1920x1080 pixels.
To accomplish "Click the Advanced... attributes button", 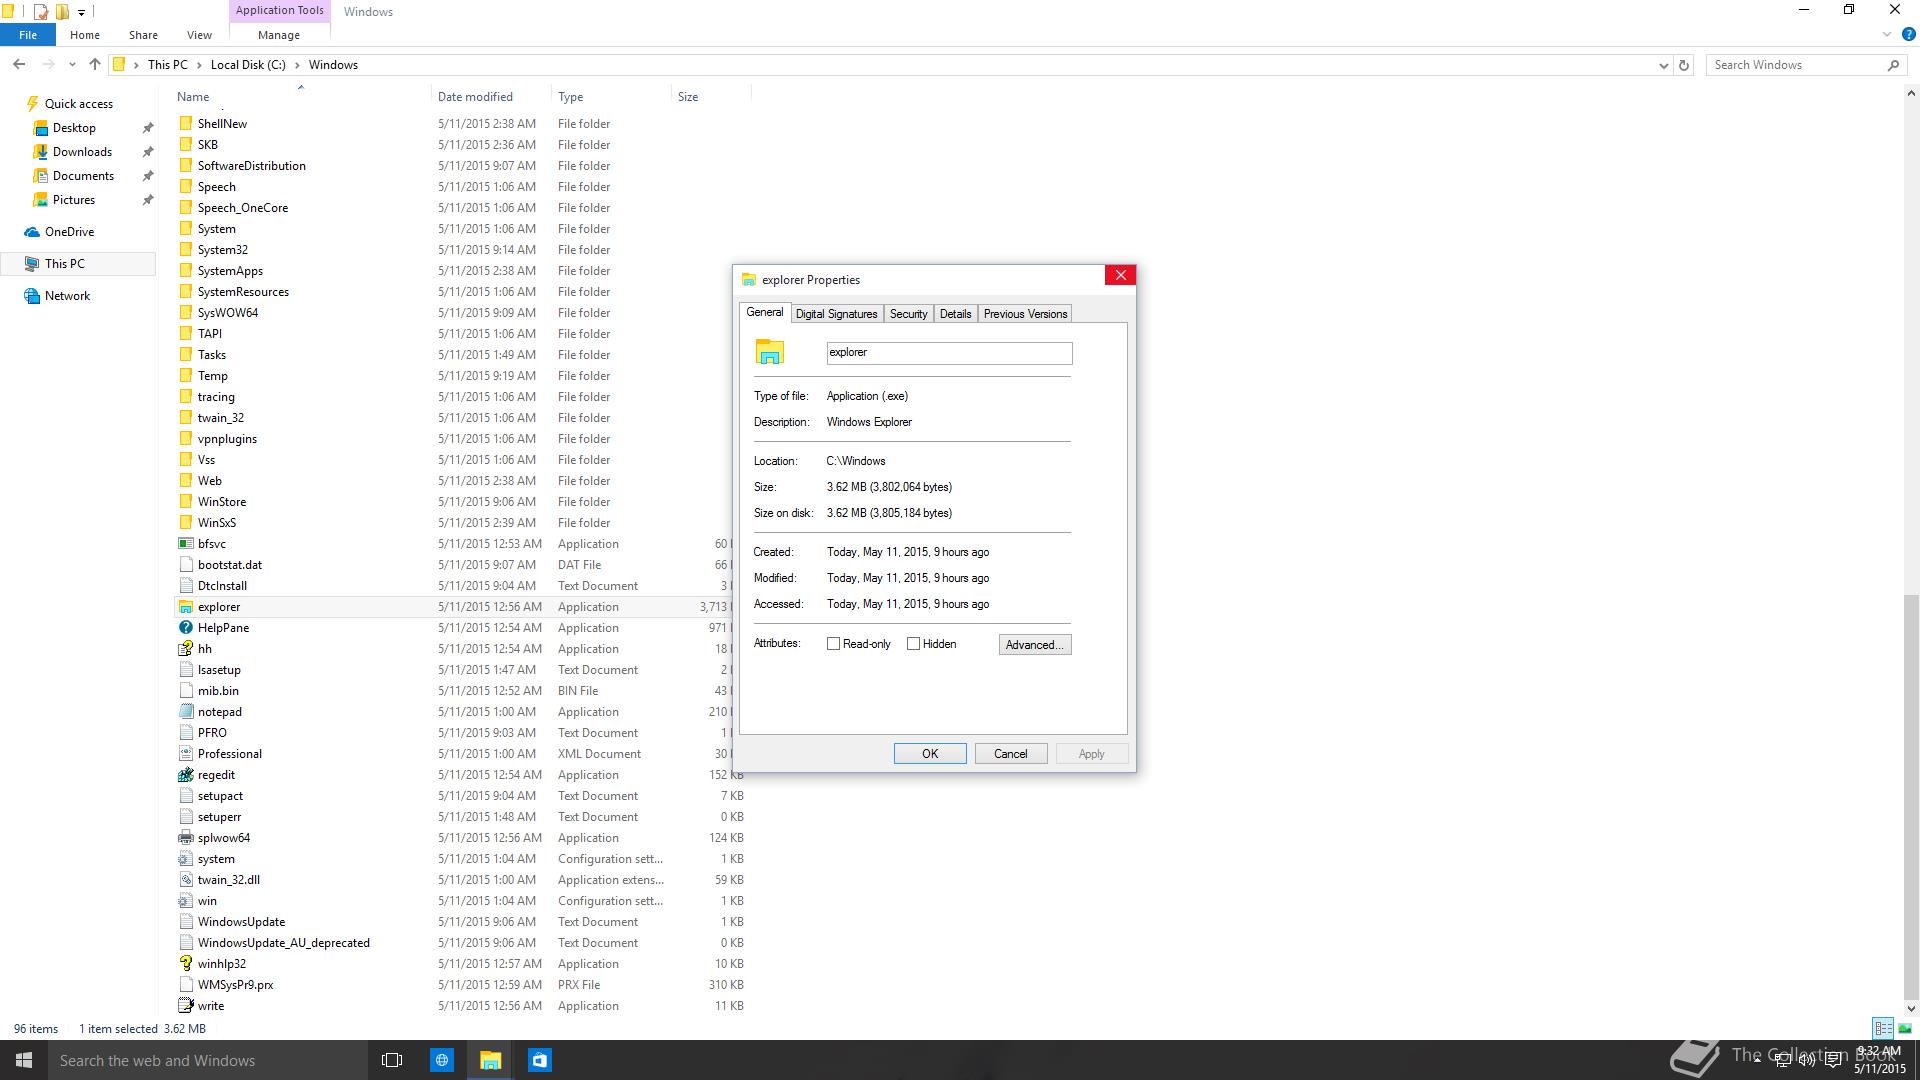I will point(1035,645).
